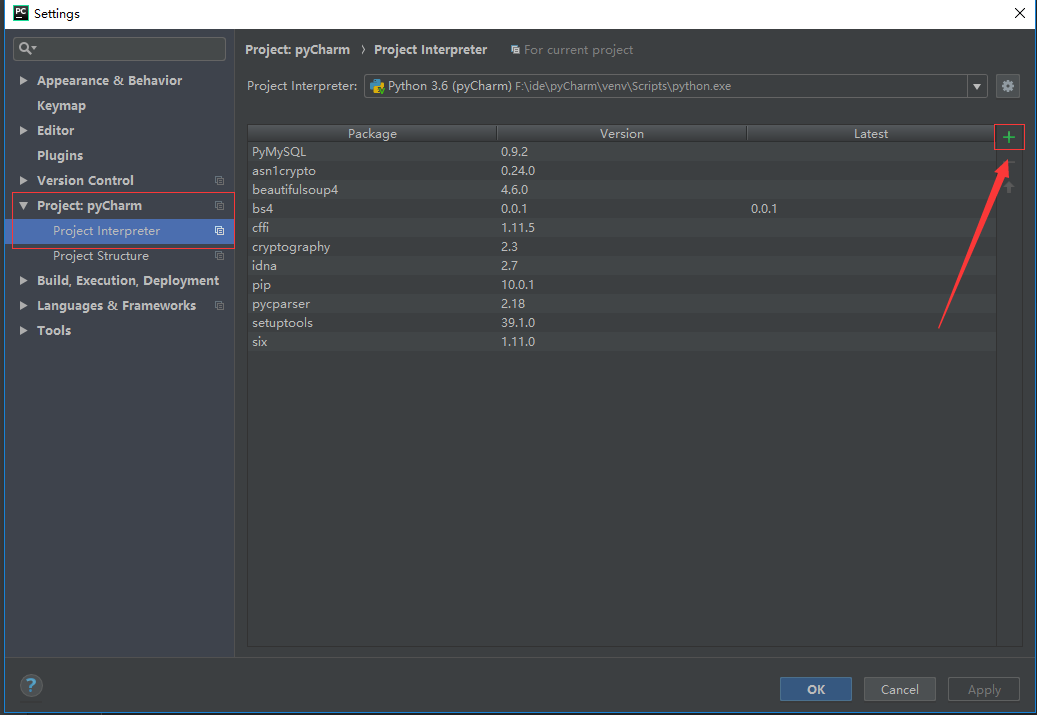Click copy icon beside Version Control
Viewport: 1037px width, 715px height.
tap(219, 181)
